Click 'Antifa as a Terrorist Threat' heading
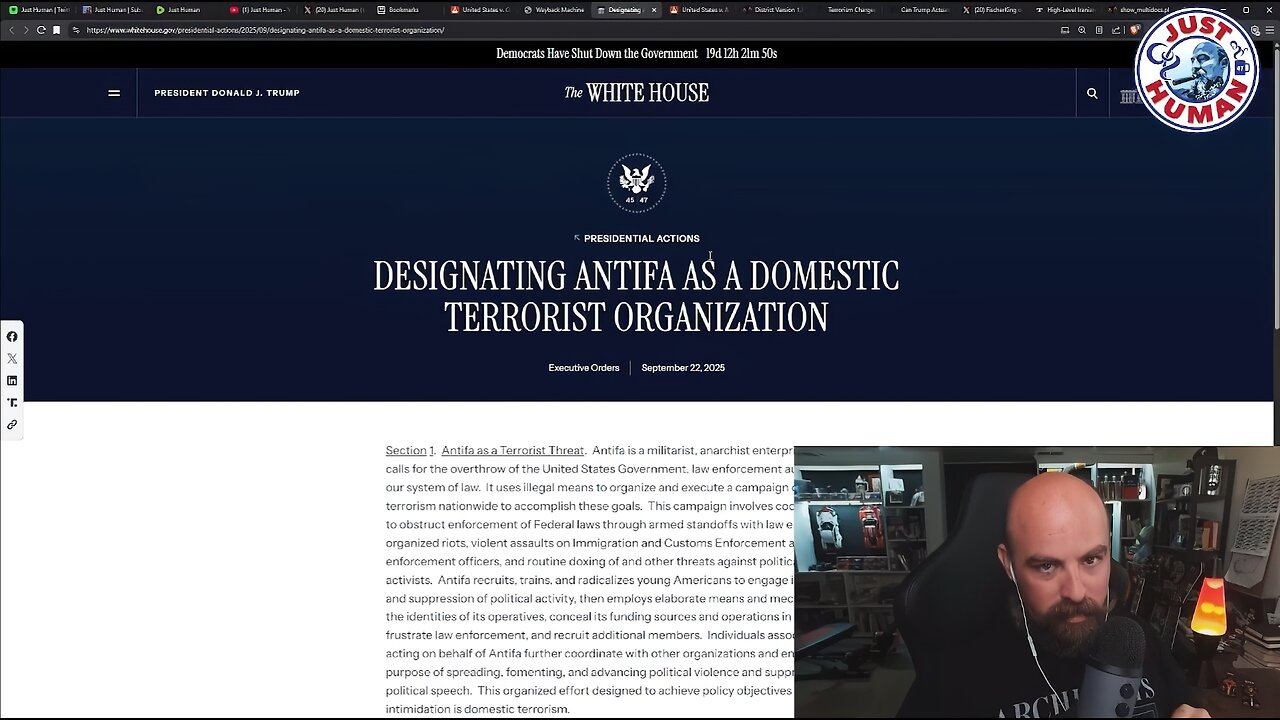This screenshot has height=720, width=1280. tap(513, 451)
